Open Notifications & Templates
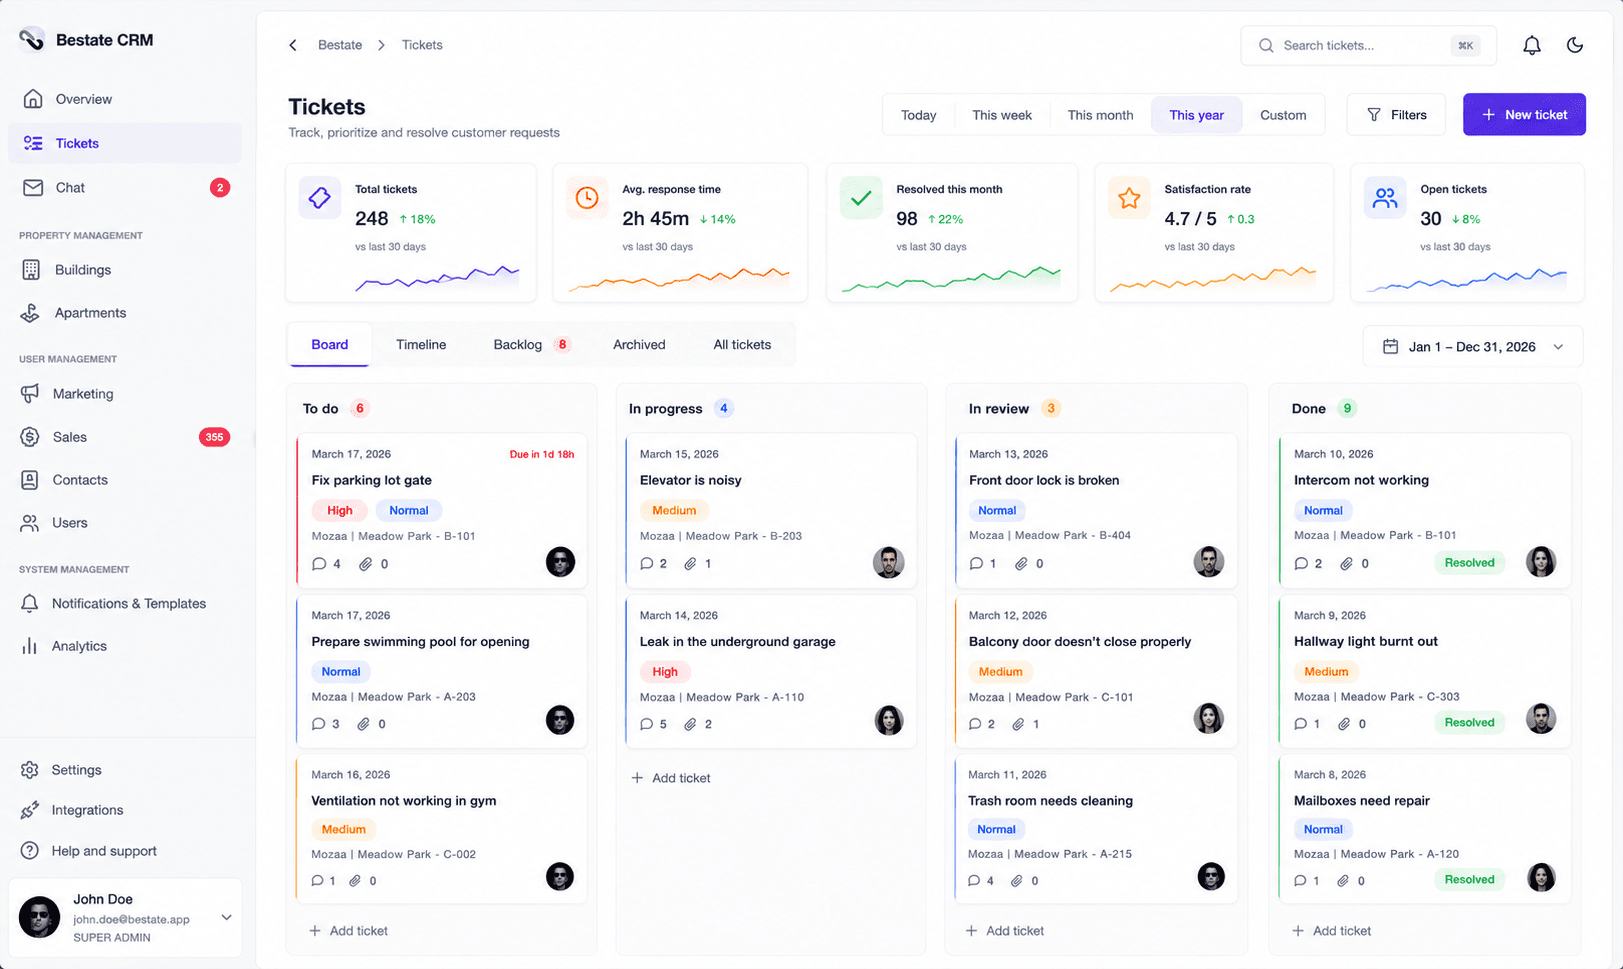1623x969 pixels. pos(125,604)
